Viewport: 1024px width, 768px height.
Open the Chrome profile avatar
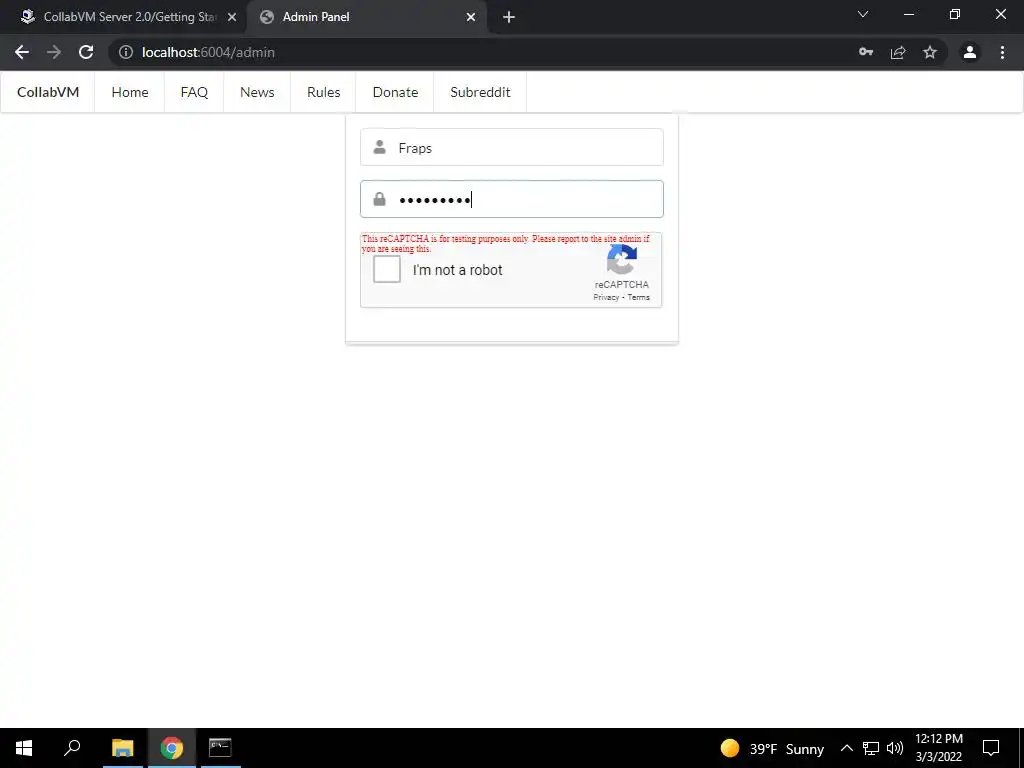click(x=970, y=52)
